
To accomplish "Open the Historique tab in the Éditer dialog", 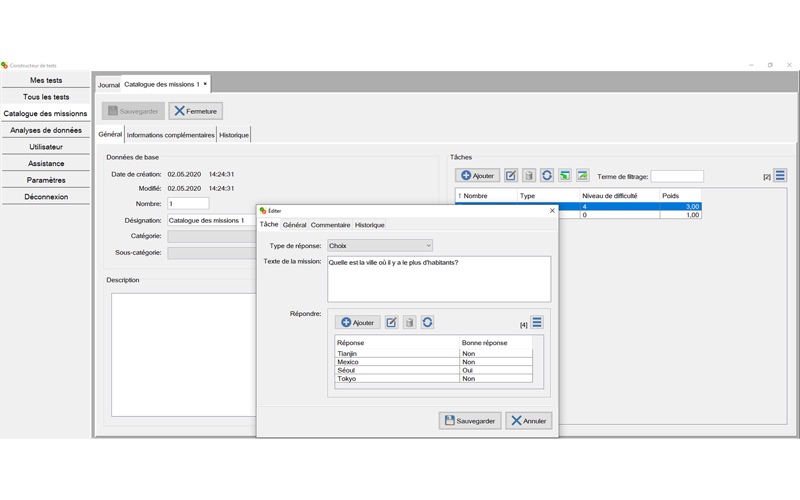I will [x=369, y=224].
